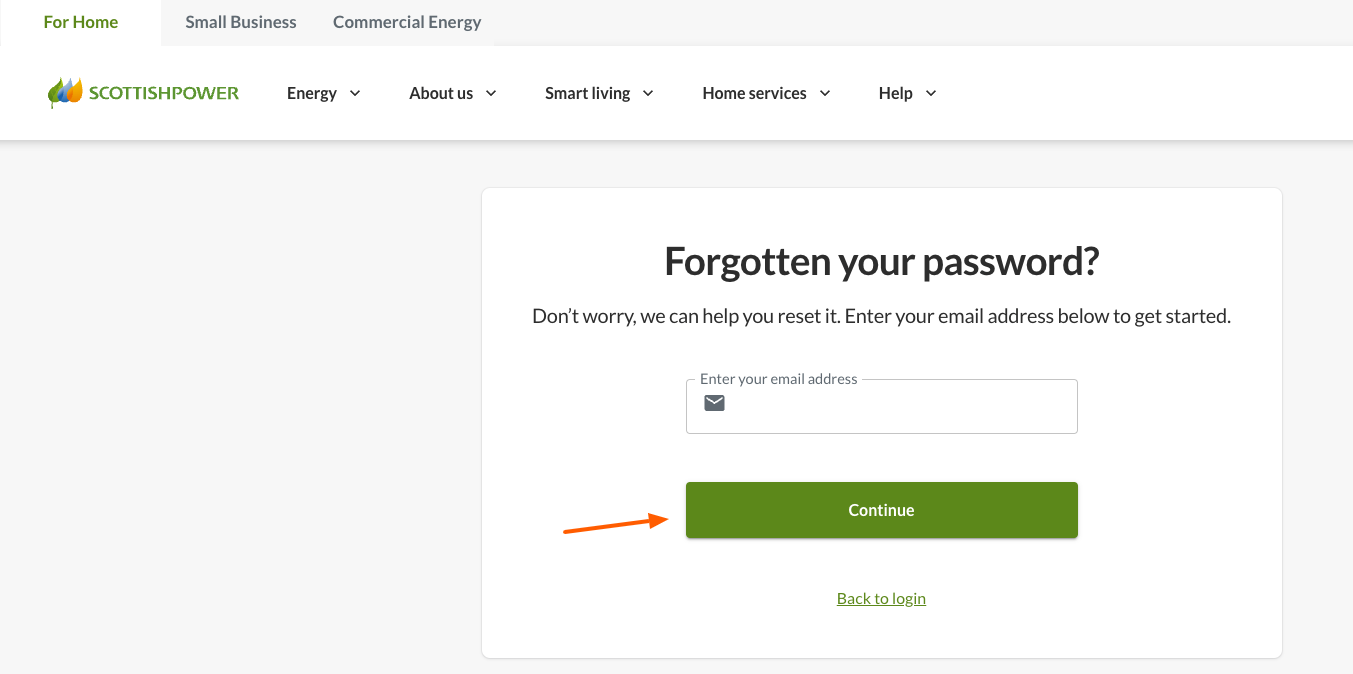Viewport: 1353px width, 674px height.
Task: Switch to the Commercial Energy tab
Action: coord(407,21)
